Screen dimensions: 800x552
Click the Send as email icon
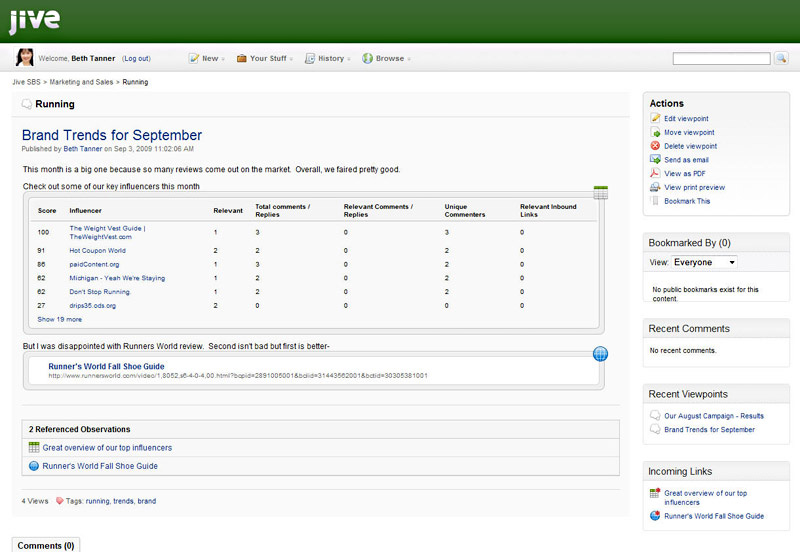[655, 159]
